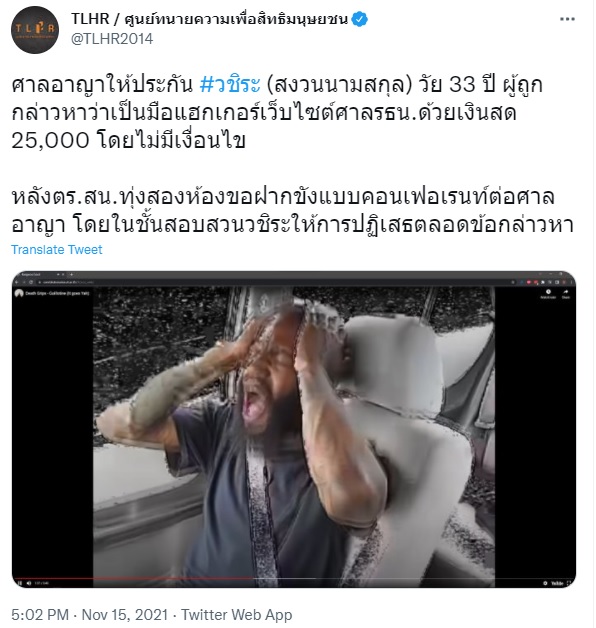Click the volume speaker icon in video
596x628 pixels.
click(29, 583)
